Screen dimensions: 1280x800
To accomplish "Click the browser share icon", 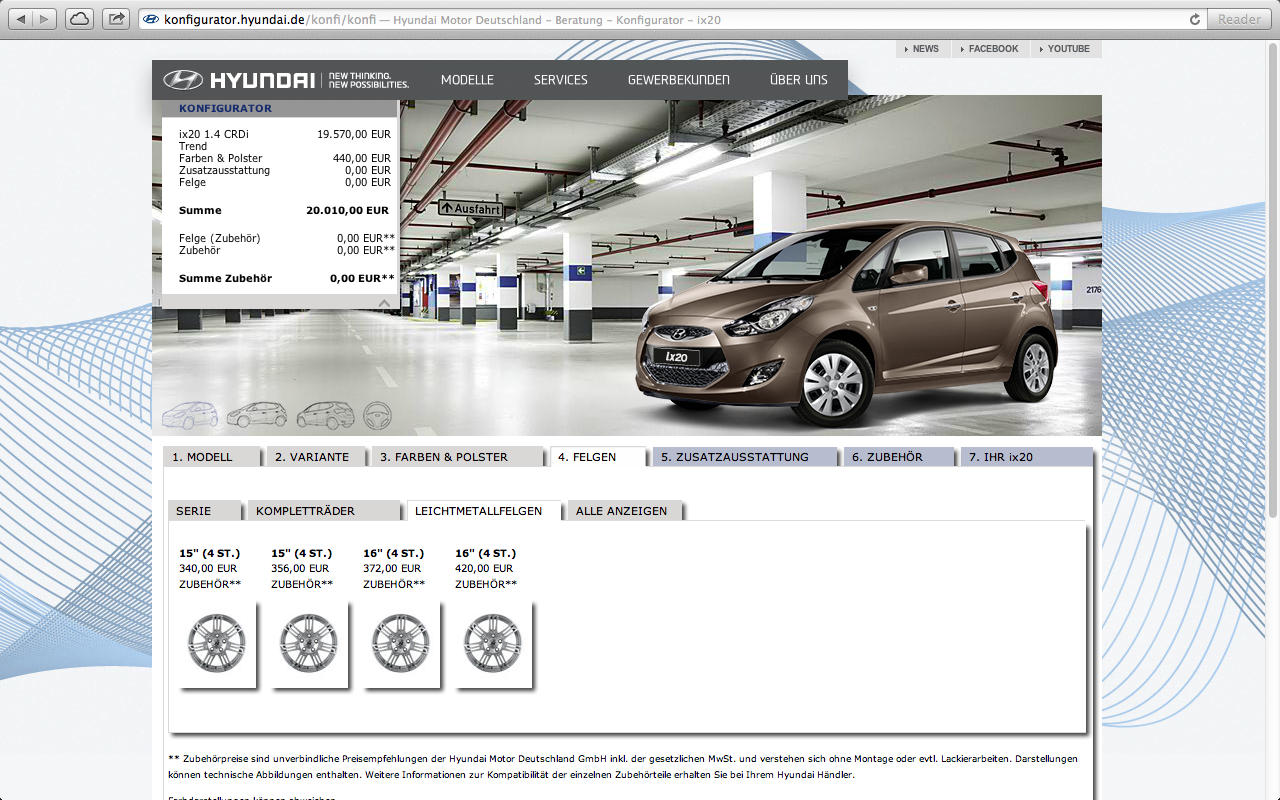I will [116, 19].
